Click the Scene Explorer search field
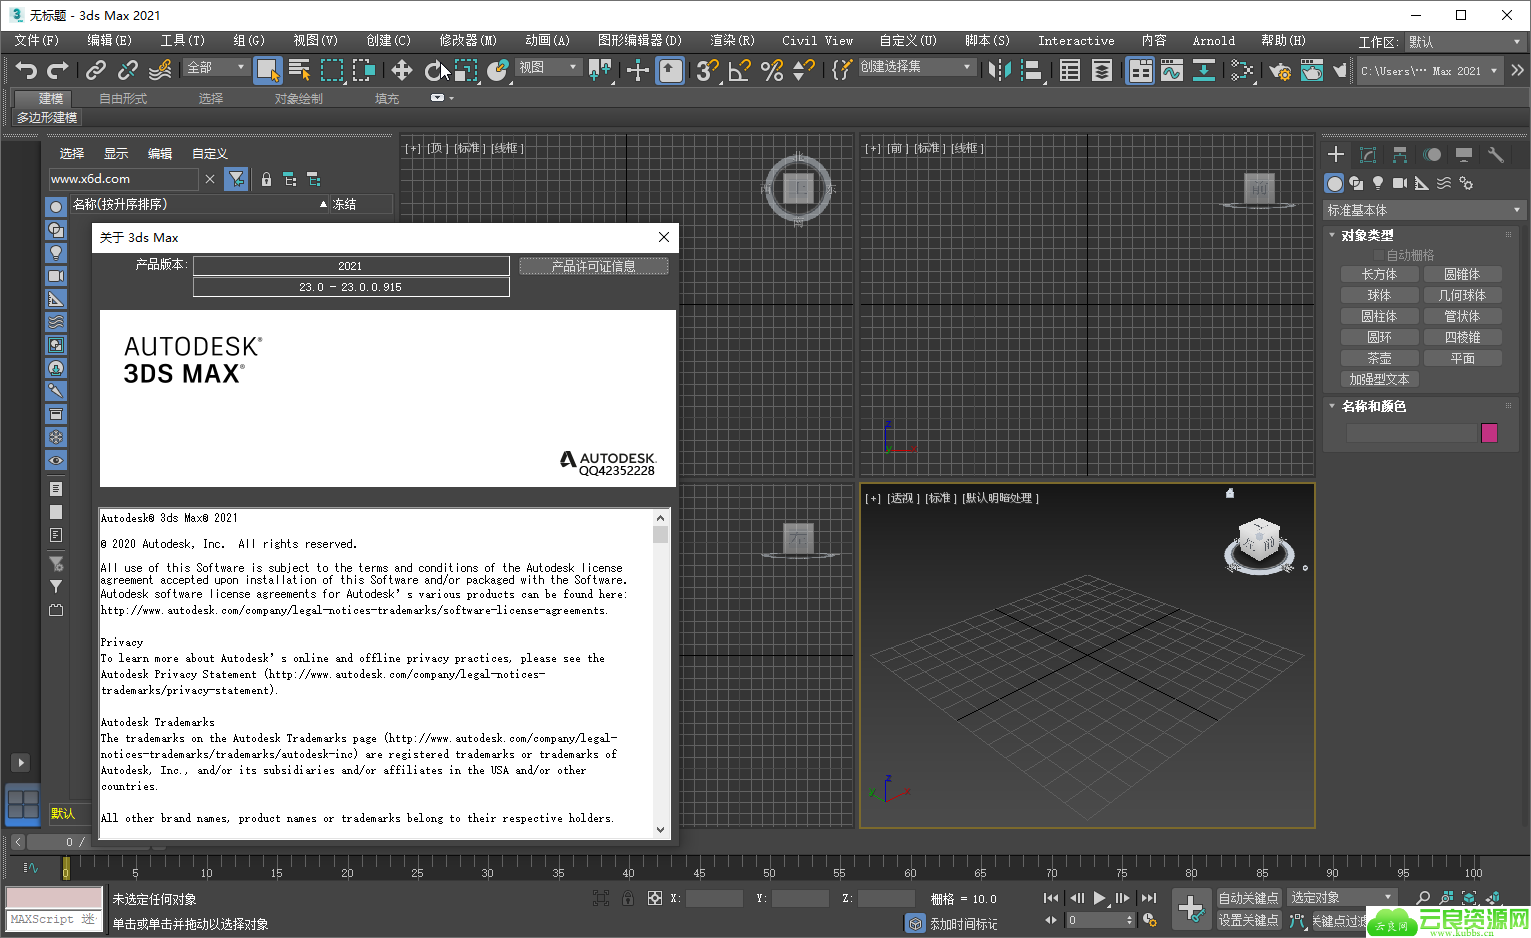Viewport: 1531px width, 938px height. (x=124, y=179)
